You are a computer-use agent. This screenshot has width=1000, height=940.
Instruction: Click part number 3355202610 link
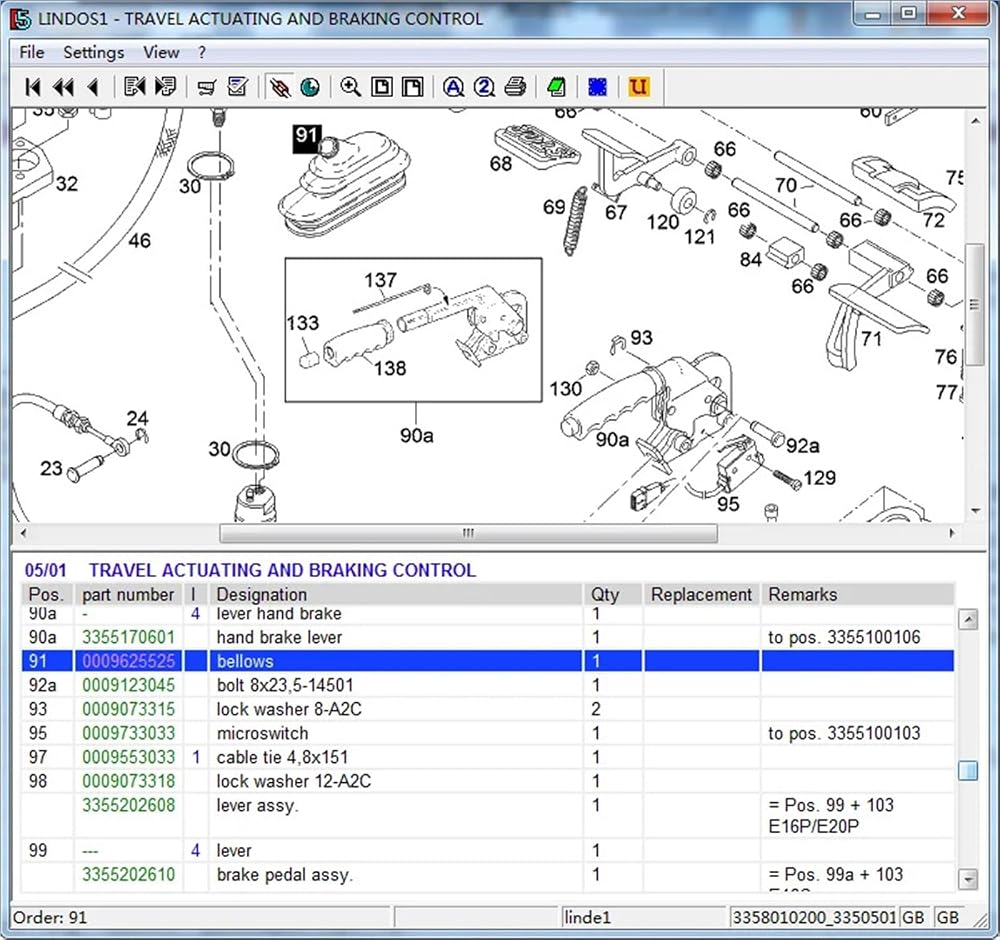pyautogui.click(x=128, y=874)
